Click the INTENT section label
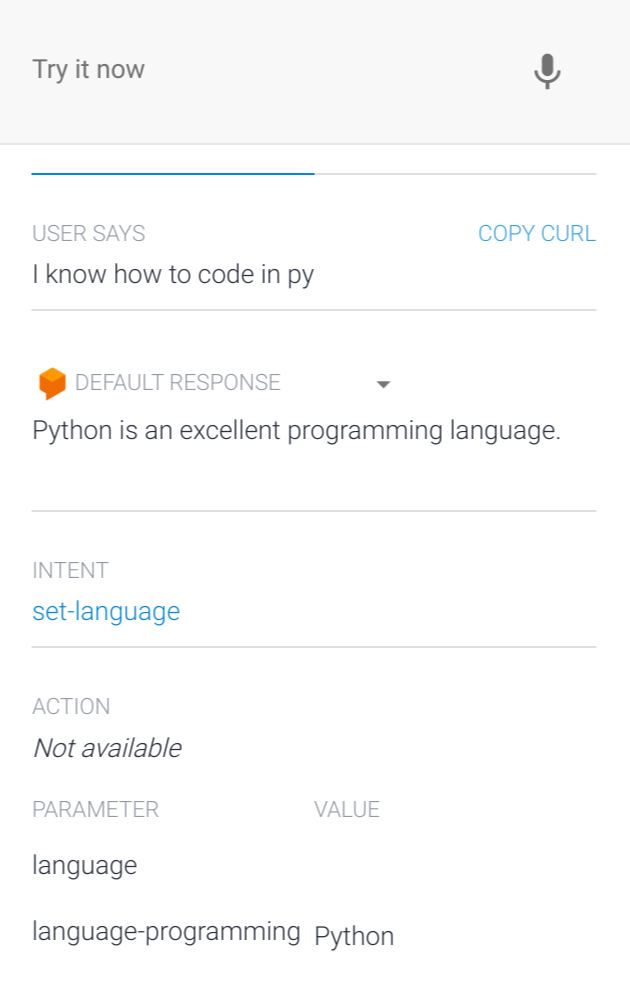The image size is (630, 992). pyautogui.click(x=70, y=571)
